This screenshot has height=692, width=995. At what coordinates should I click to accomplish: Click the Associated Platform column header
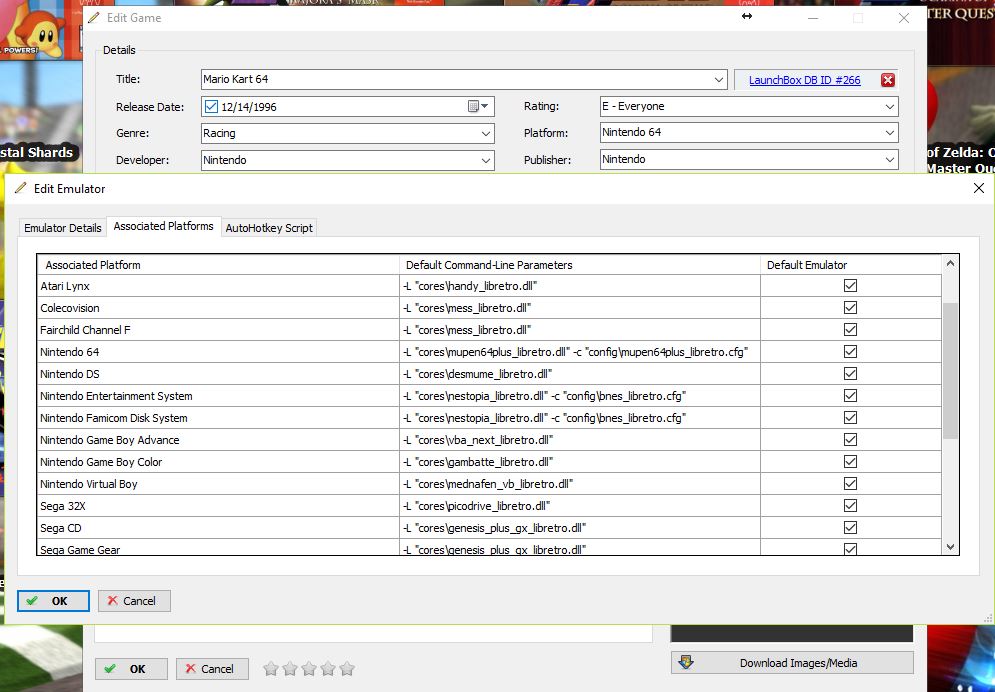point(218,265)
